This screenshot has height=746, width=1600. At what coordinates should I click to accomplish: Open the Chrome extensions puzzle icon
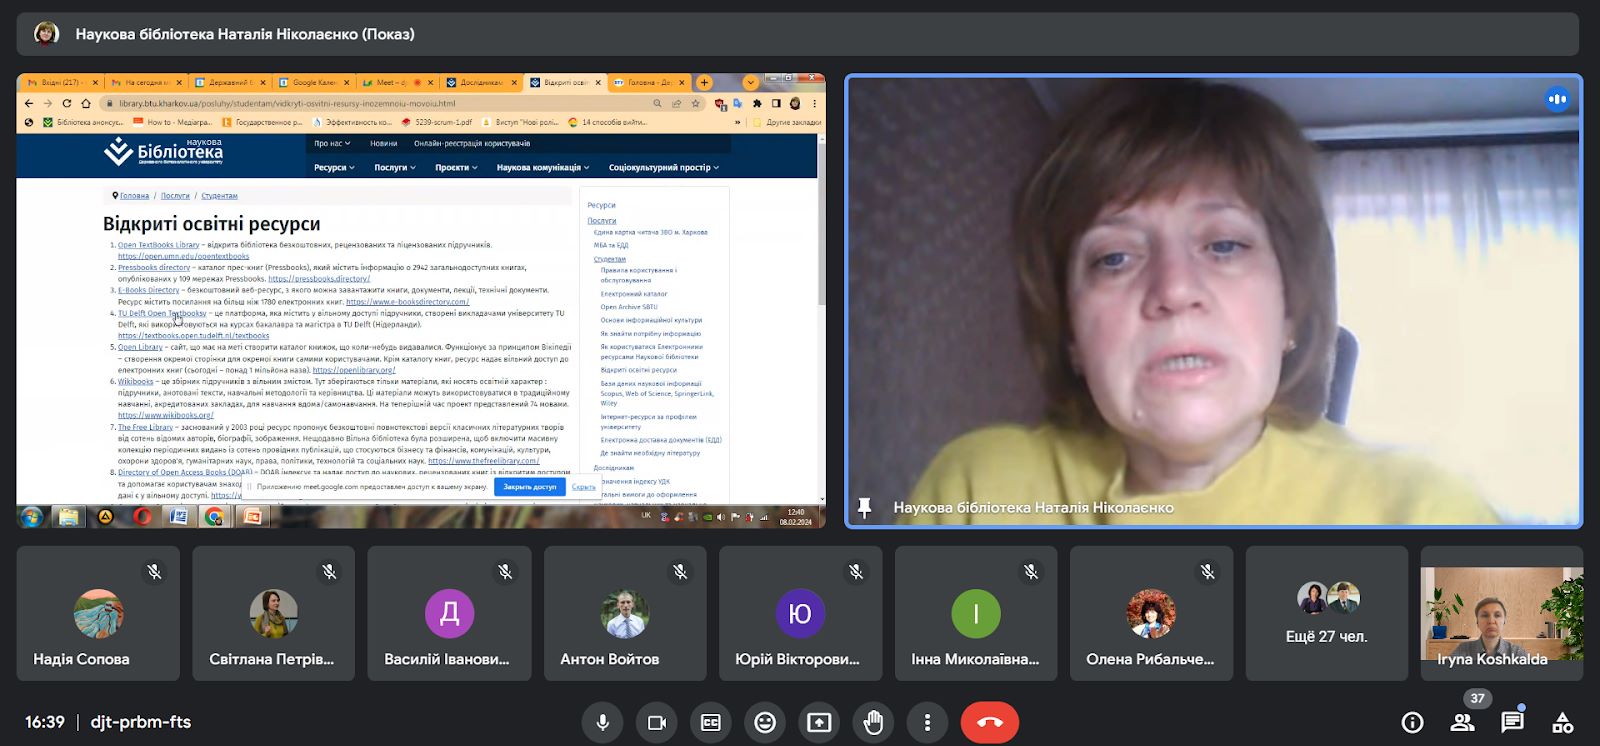(757, 103)
